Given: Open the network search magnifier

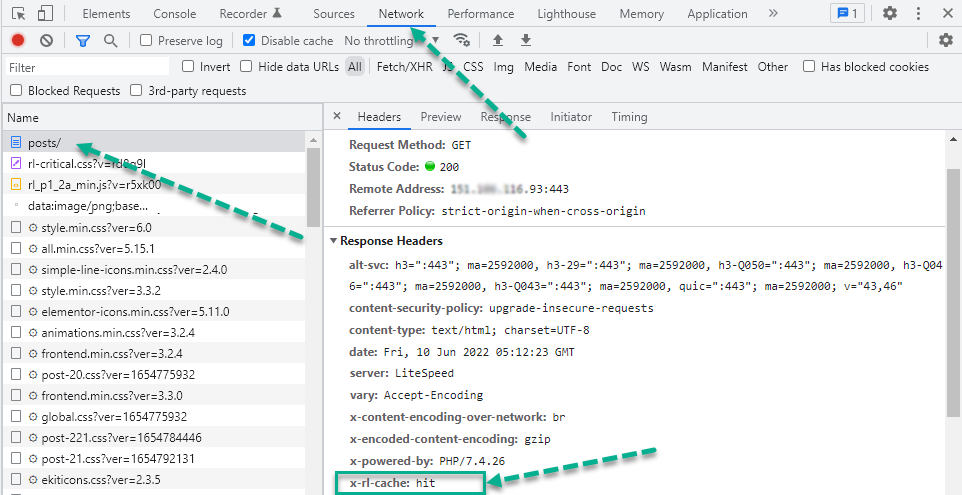Looking at the screenshot, I should click(110, 40).
